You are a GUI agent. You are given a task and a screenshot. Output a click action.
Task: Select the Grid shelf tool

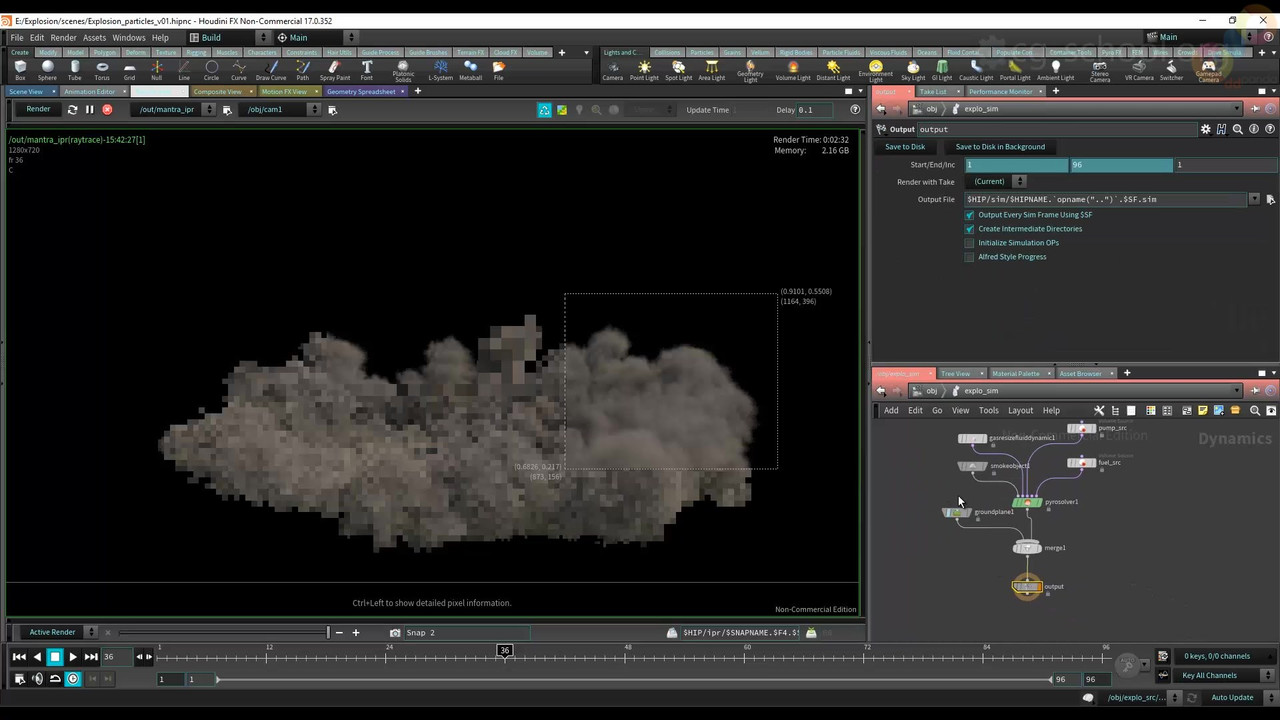click(x=129, y=70)
